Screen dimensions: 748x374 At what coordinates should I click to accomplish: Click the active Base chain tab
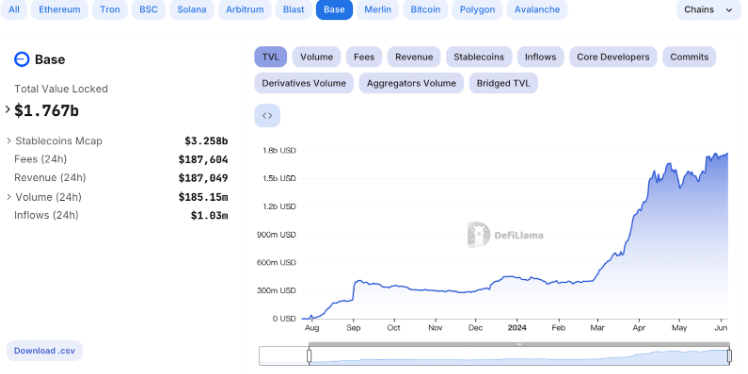click(334, 10)
